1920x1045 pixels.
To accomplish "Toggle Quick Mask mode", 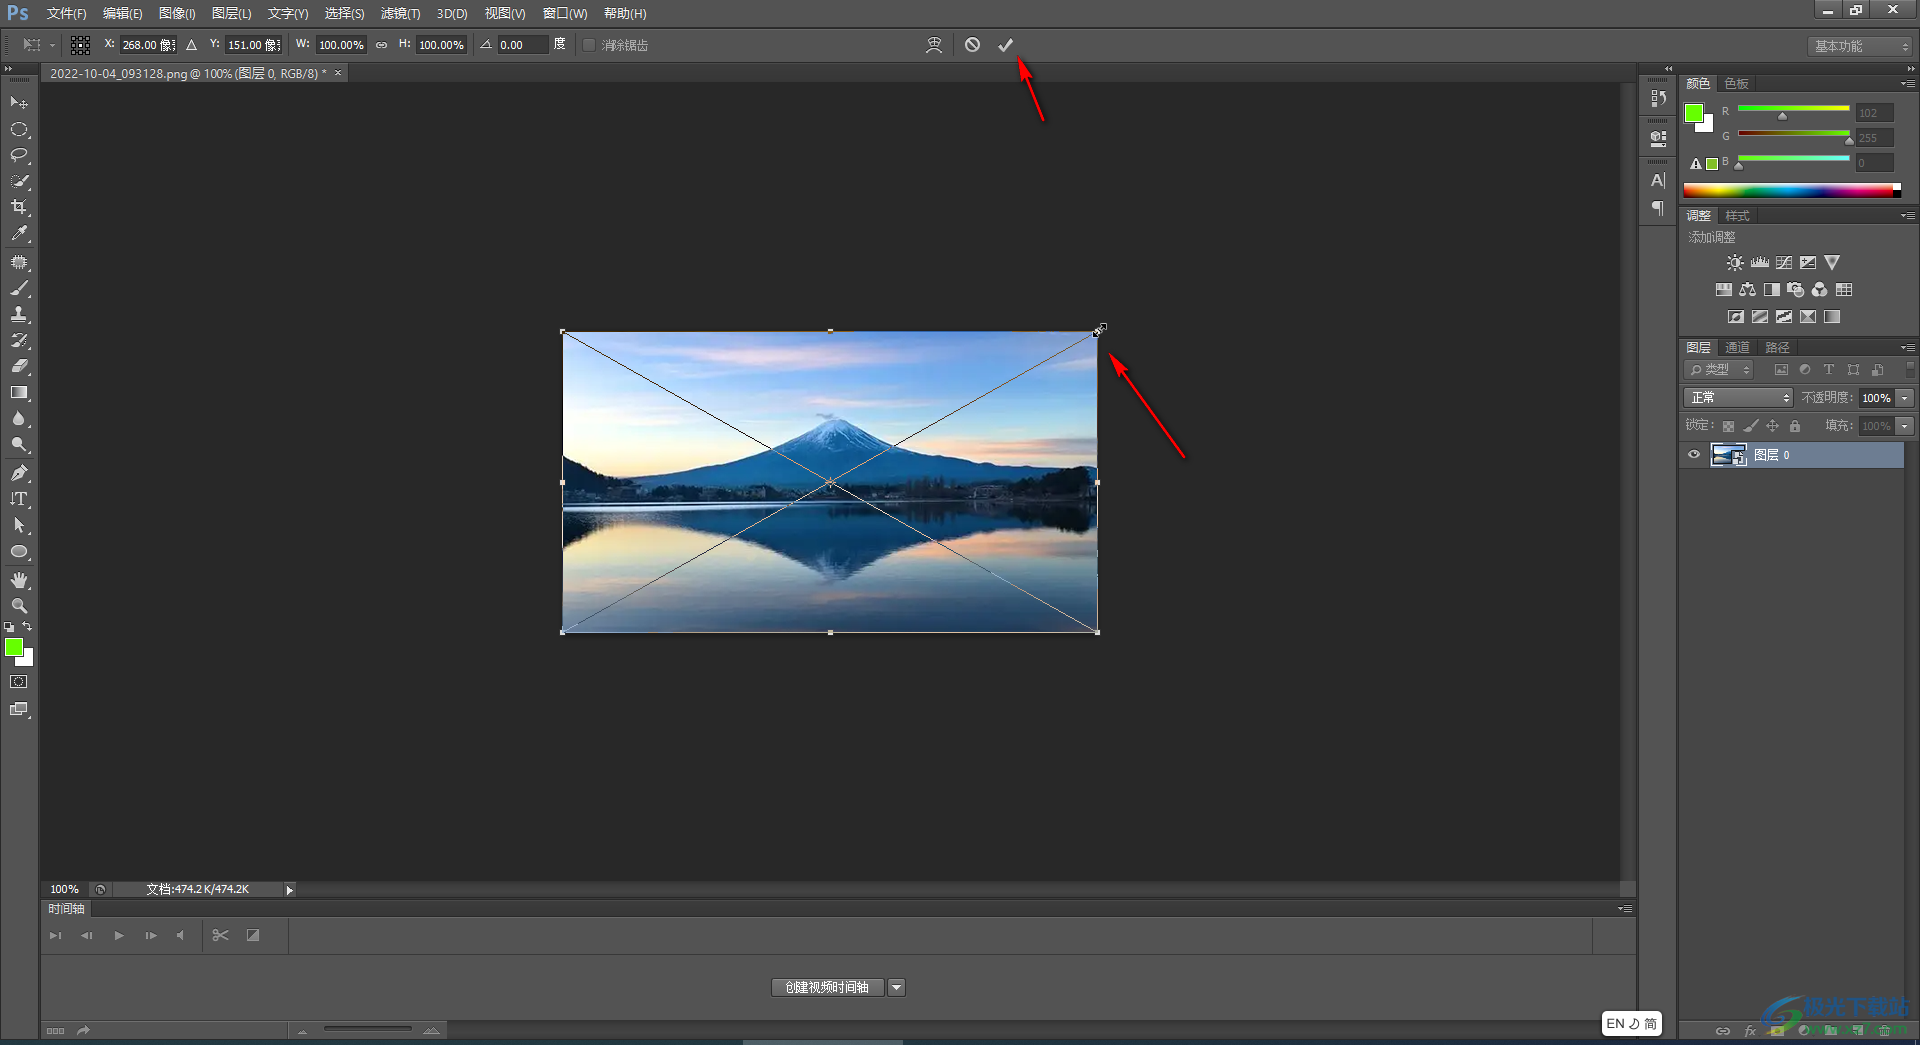I will [x=19, y=682].
